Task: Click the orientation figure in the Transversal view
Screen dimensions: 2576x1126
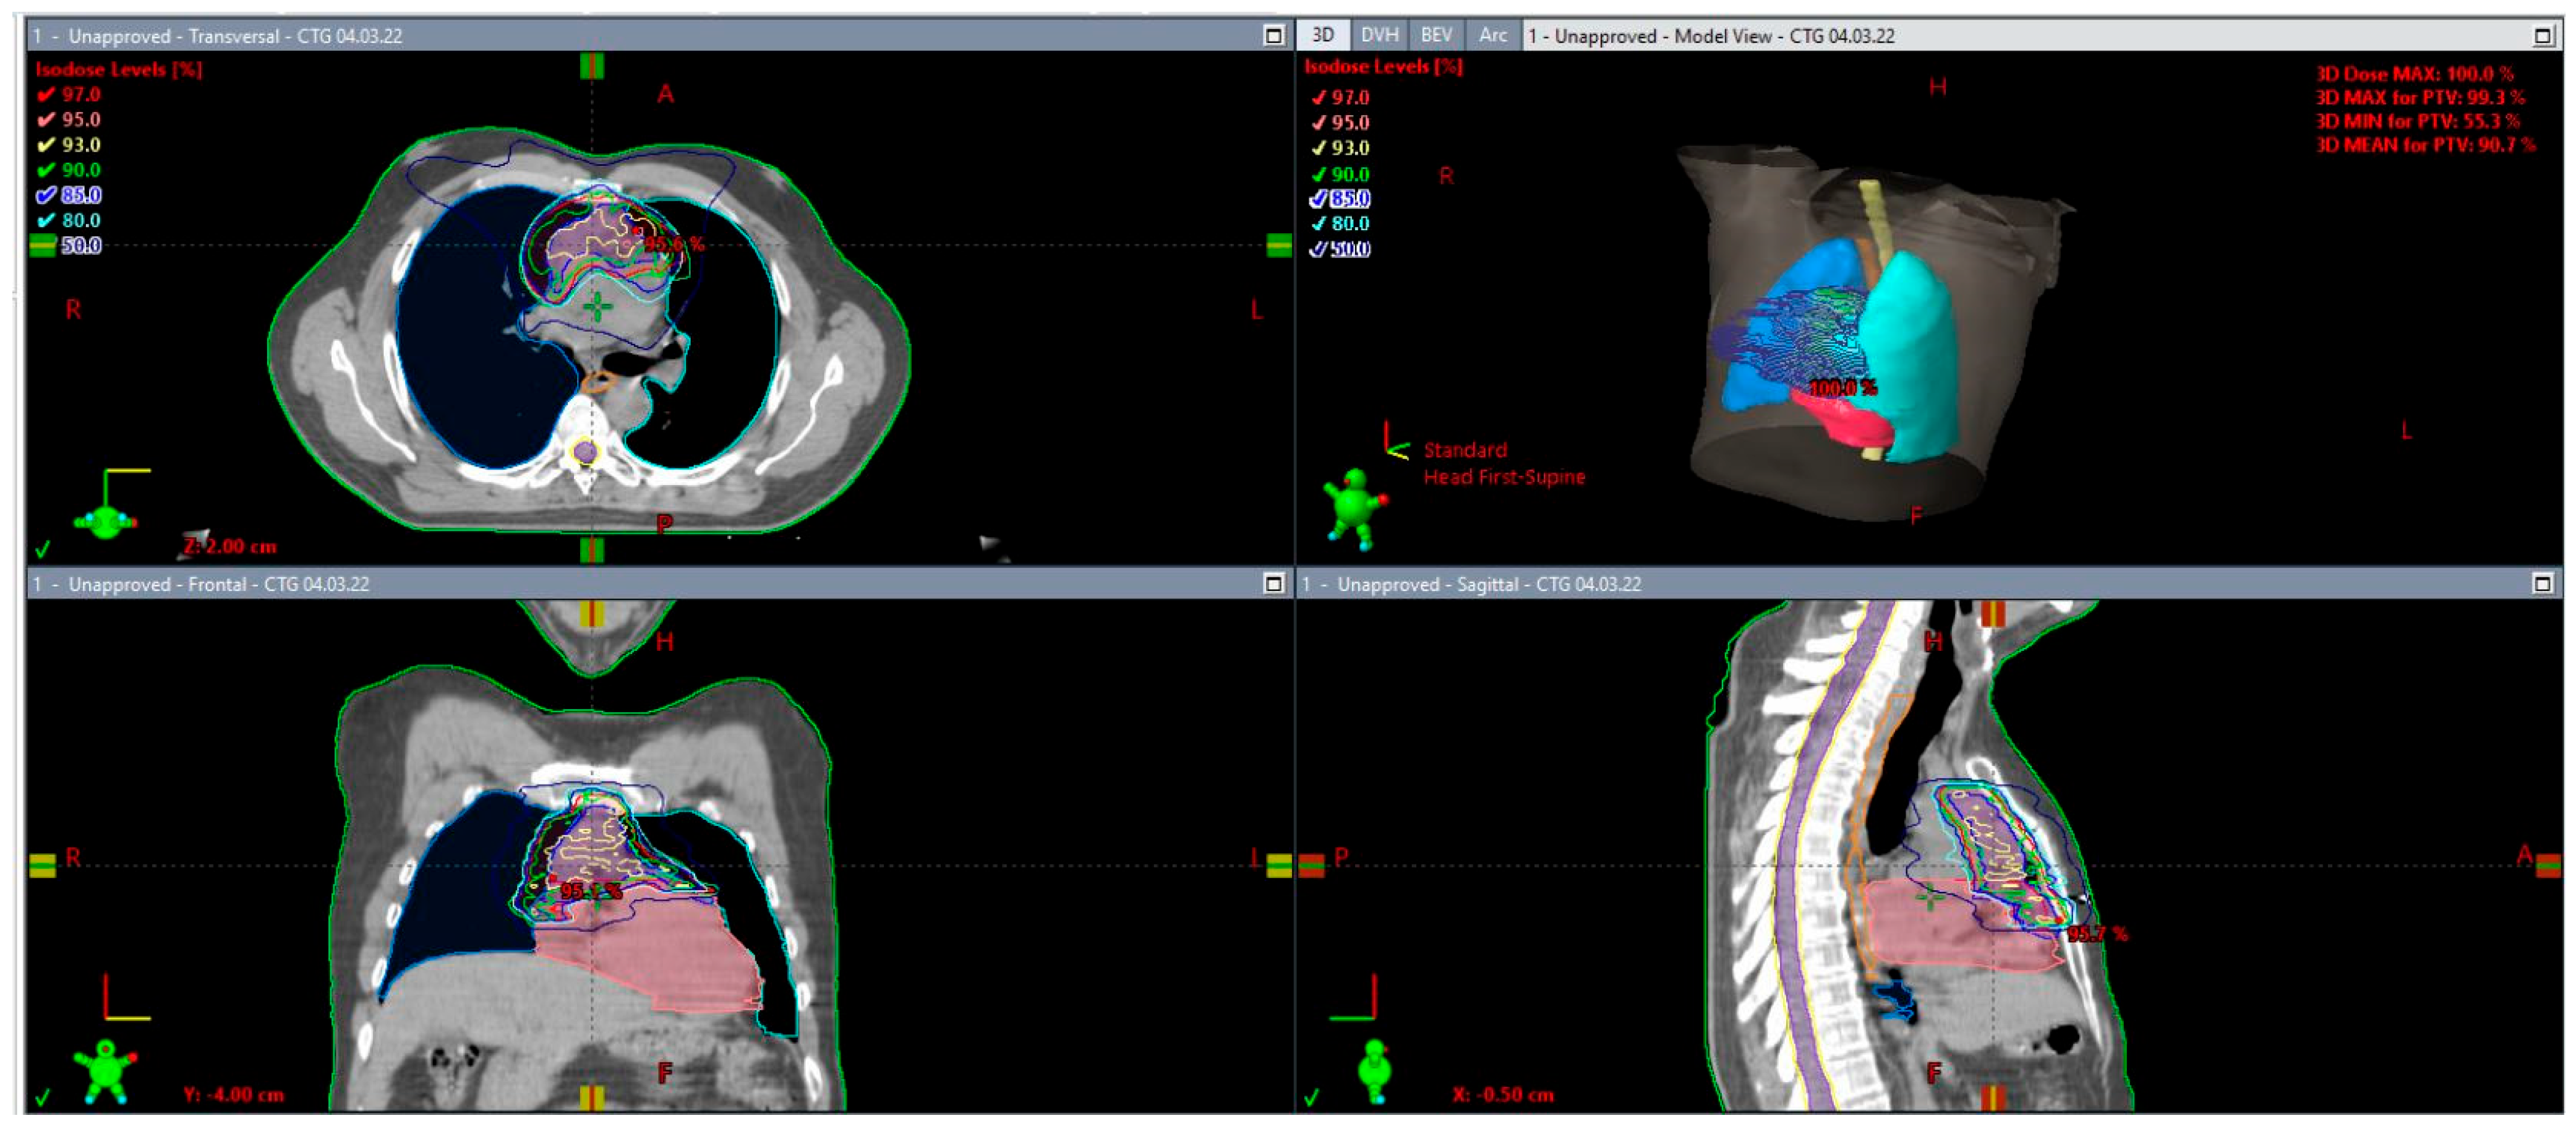Action: point(105,521)
